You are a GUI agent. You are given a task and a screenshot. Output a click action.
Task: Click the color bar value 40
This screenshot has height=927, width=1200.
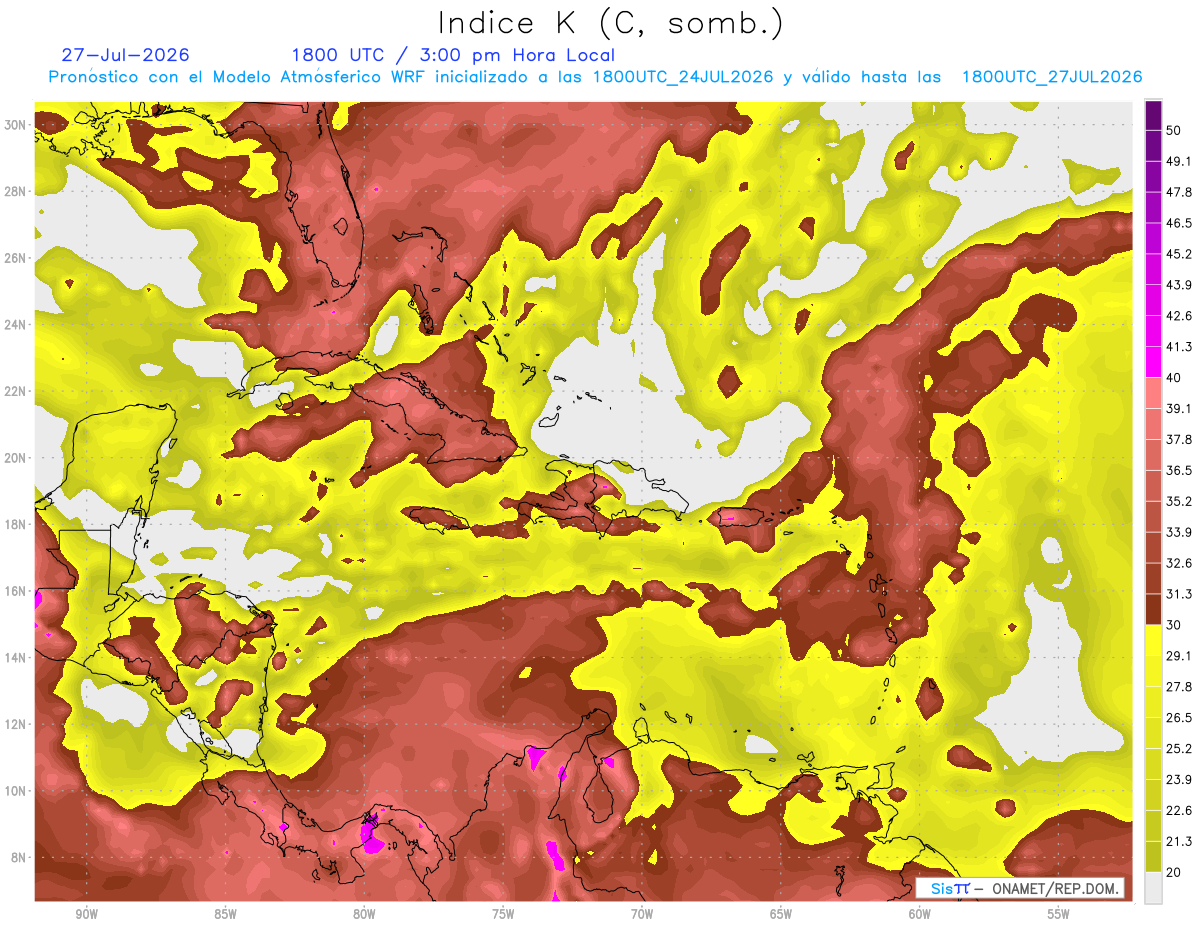[1176, 378]
